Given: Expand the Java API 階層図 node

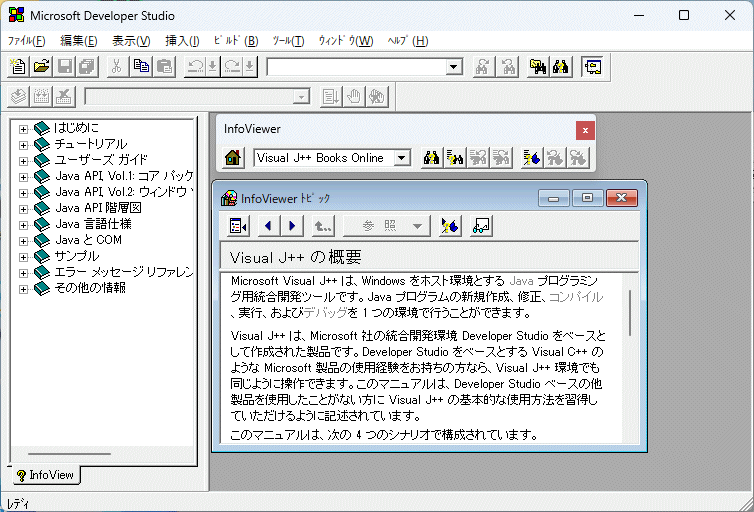Looking at the screenshot, I should pos(23,209).
